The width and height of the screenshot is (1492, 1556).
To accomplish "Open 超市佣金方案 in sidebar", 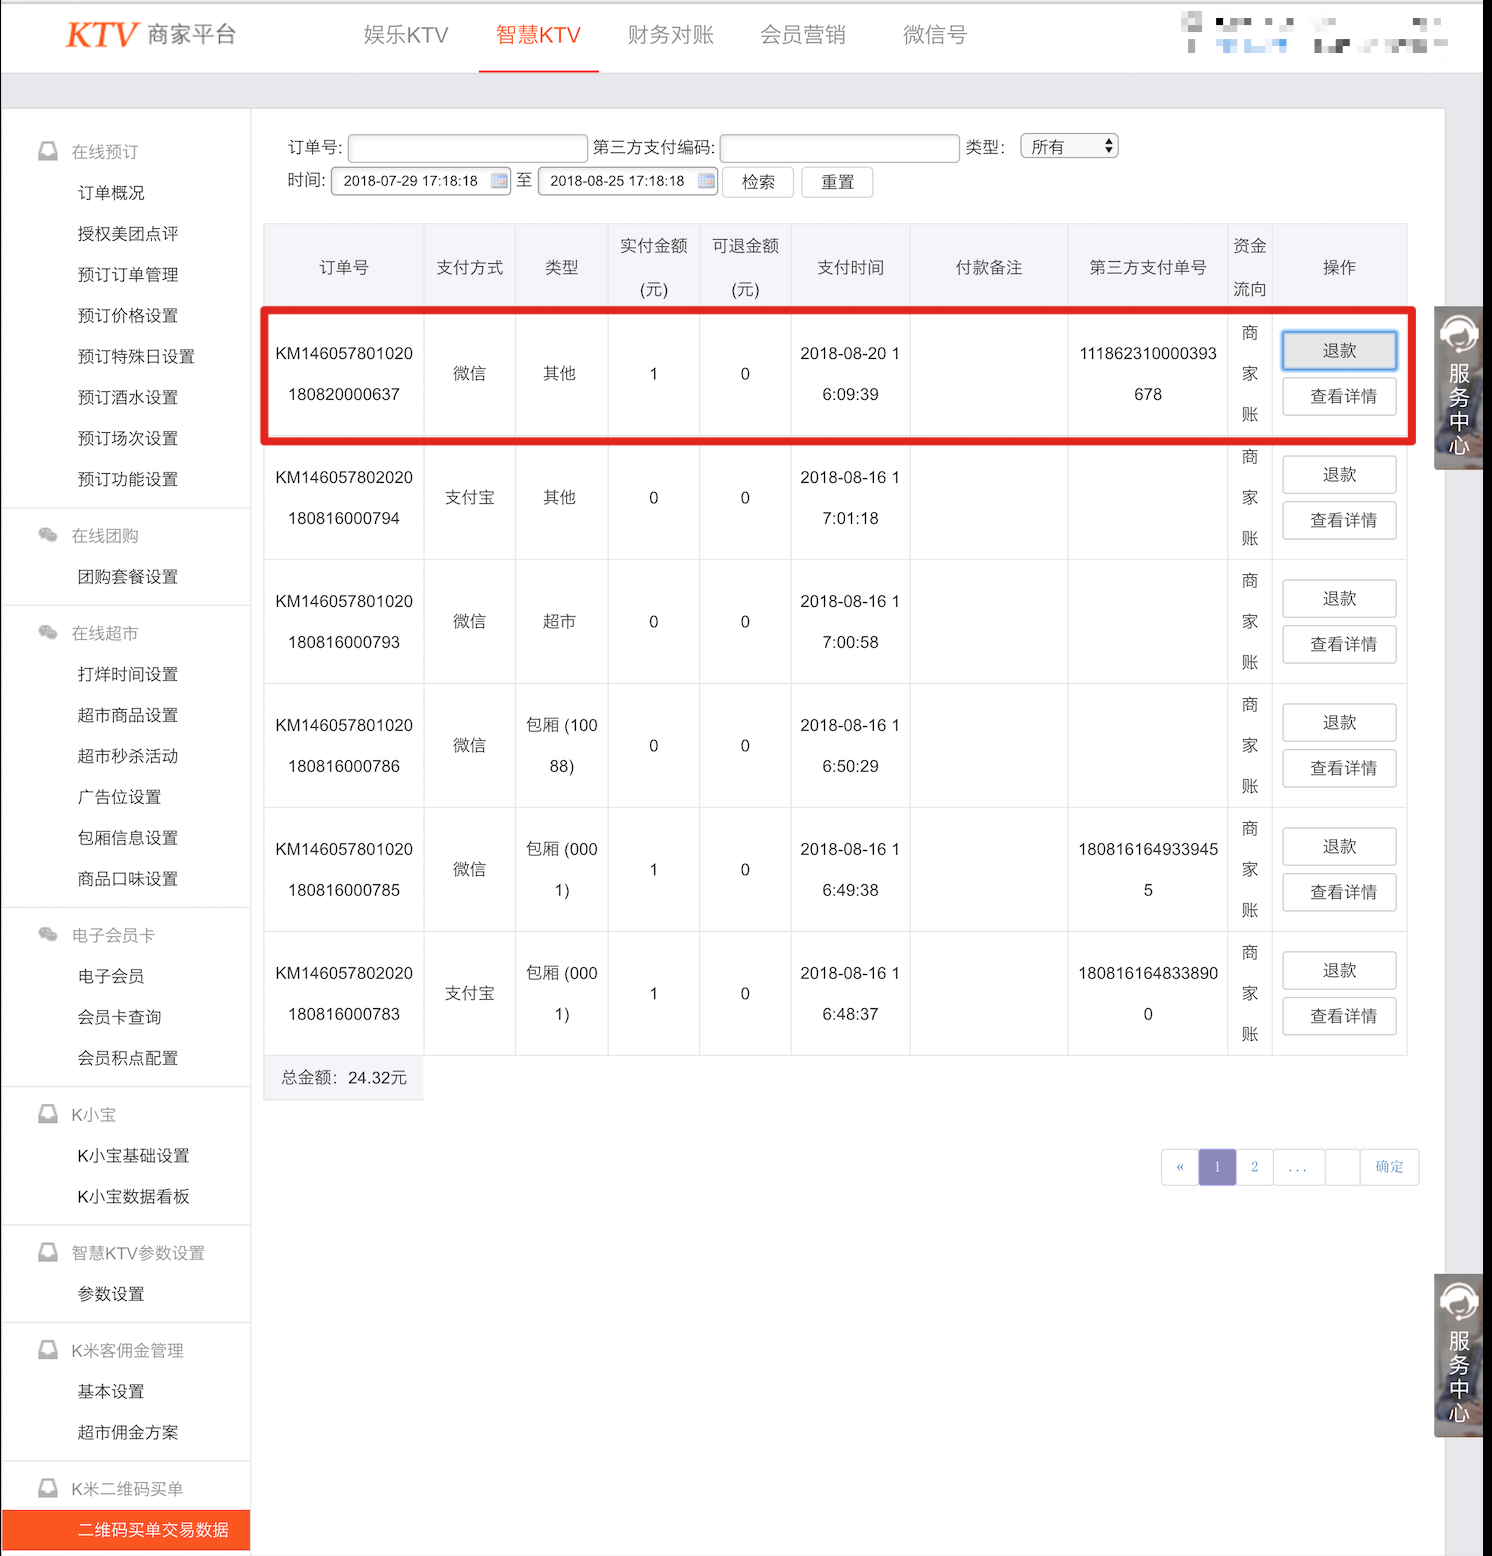I will tap(128, 1432).
